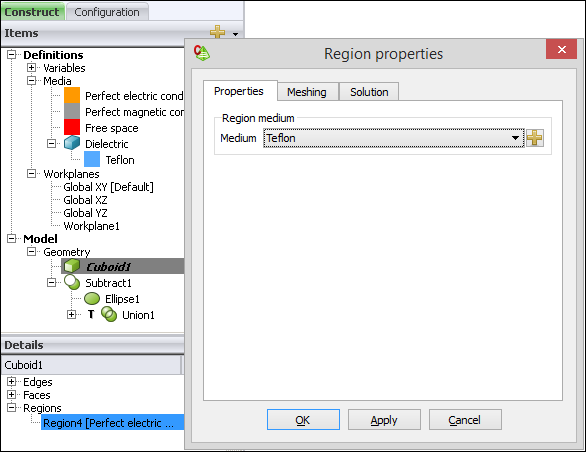Image resolution: width=586 pixels, height=452 pixels.
Task: Click the Subtract1 boolean icon
Action: (x=72, y=282)
